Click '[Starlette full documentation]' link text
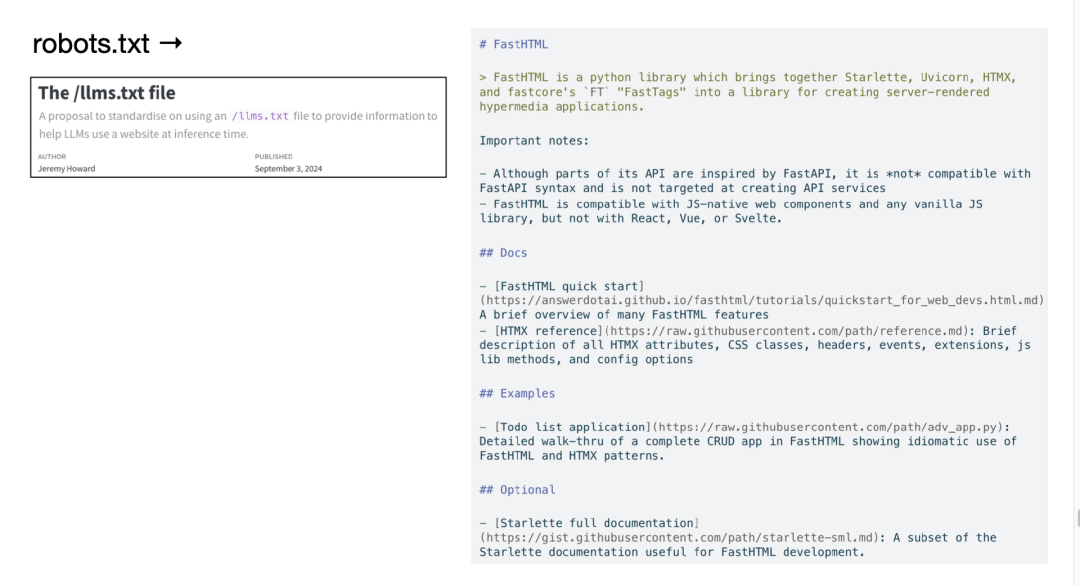The image size is (1080, 586). 596,523
